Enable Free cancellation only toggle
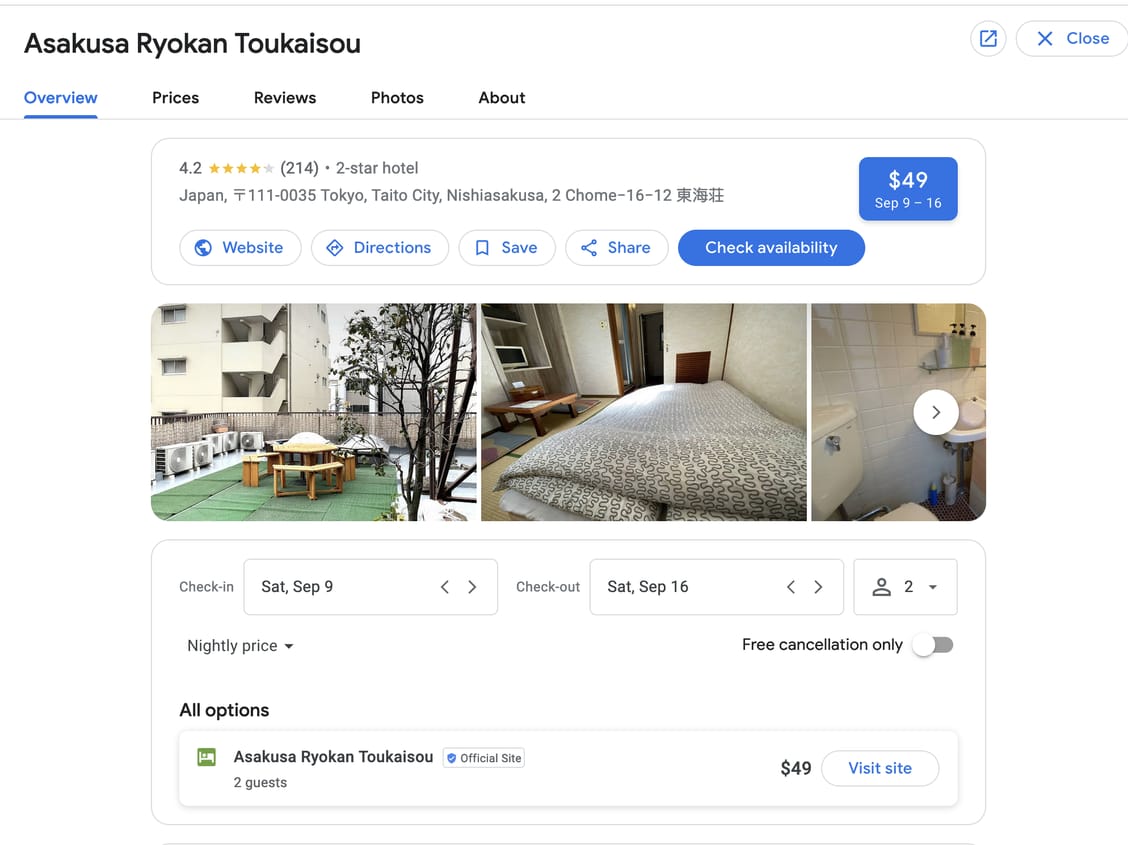This screenshot has height=845, width=1128. point(932,645)
